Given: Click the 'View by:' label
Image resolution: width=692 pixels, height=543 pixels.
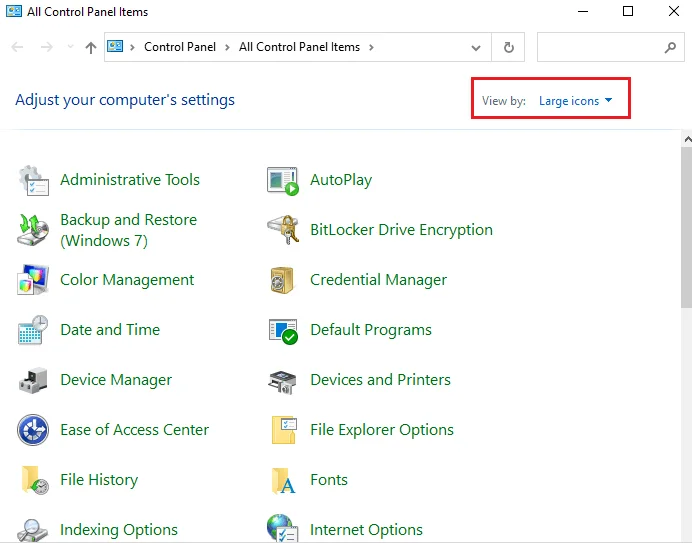Looking at the screenshot, I should (504, 101).
